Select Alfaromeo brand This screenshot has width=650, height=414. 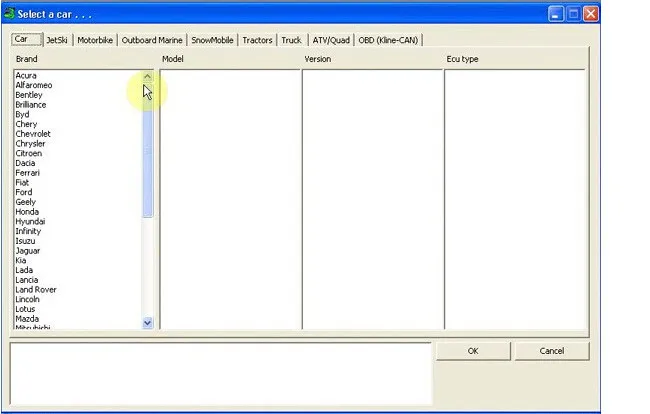point(34,85)
